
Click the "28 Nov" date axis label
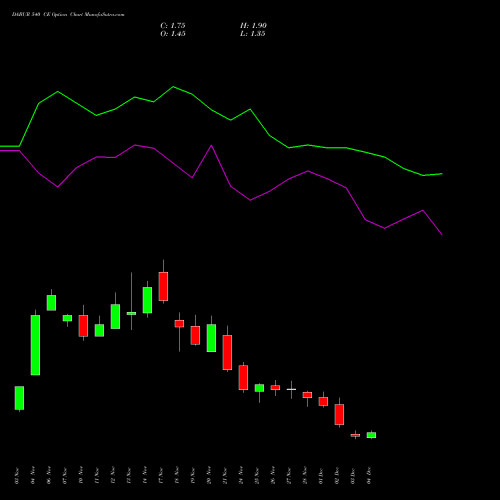tap(305, 476)
